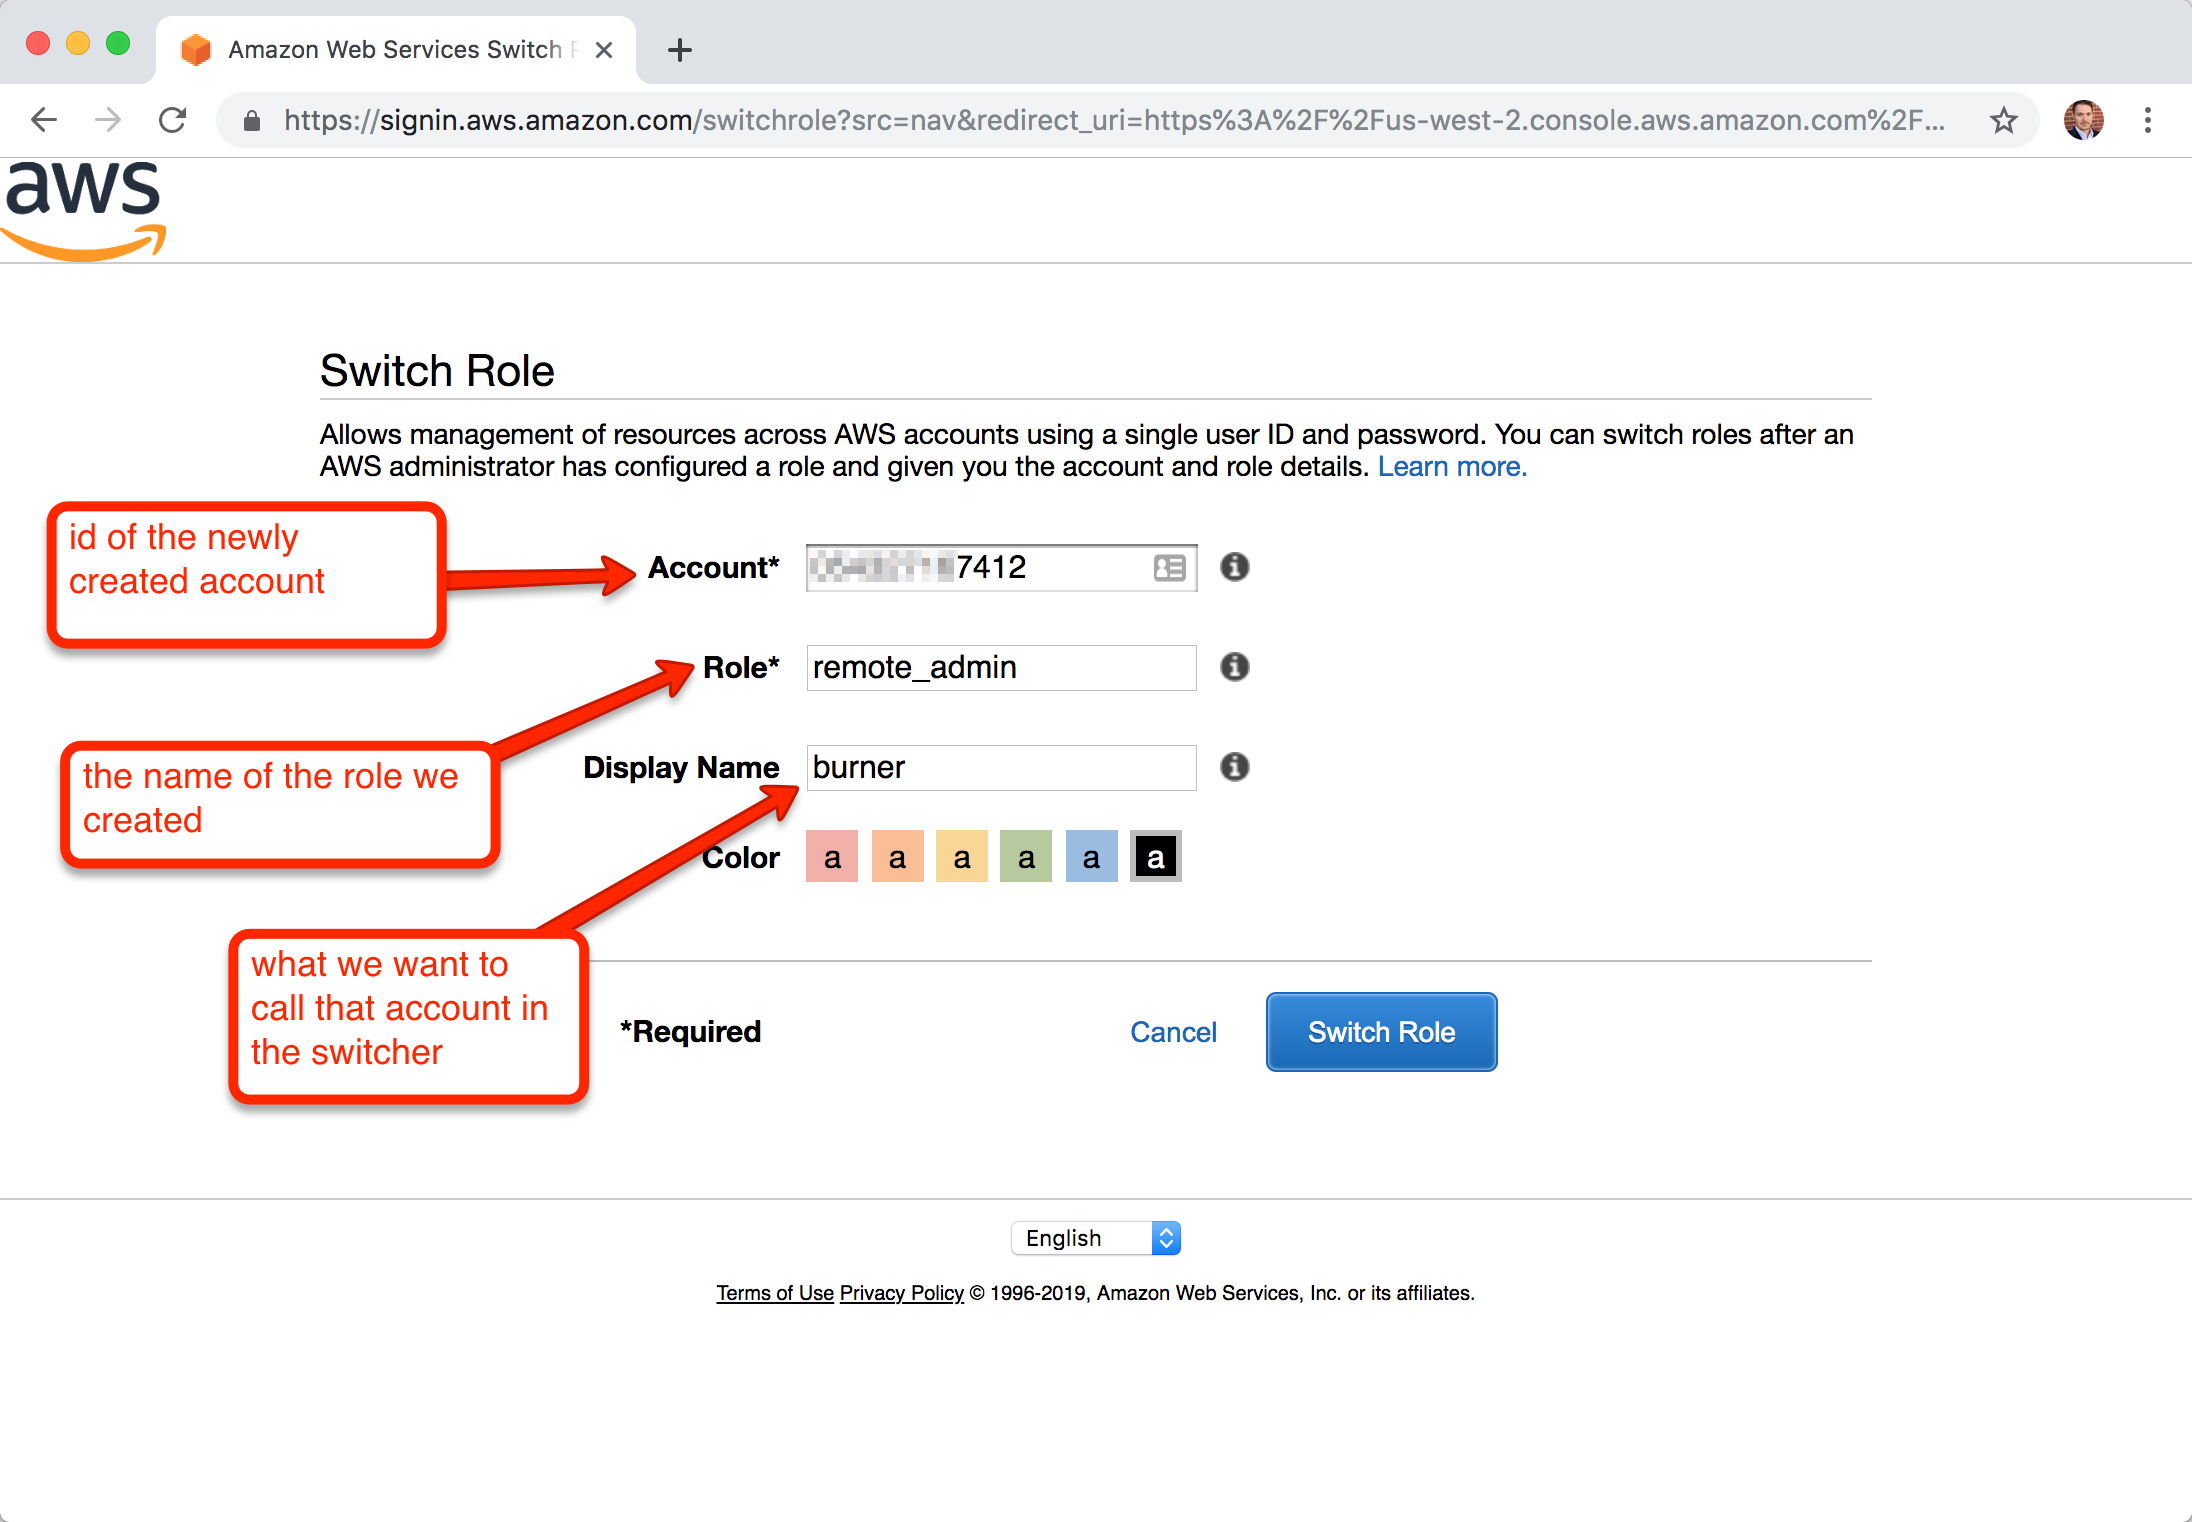The width and height of the screenshot is (2192, 1522).
Task: Bookmark this page with the star icon
Action: 2003,121
